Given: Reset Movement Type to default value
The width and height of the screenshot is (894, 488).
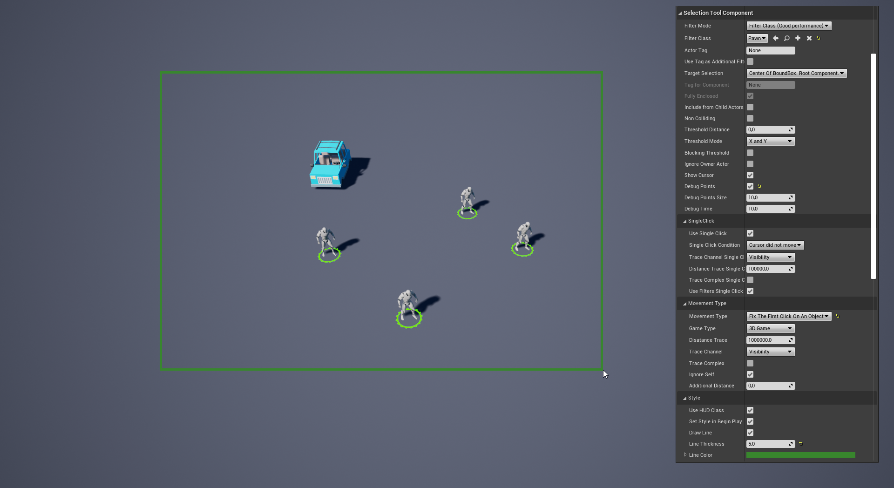Looking at the screenshot, I should 837,316.
